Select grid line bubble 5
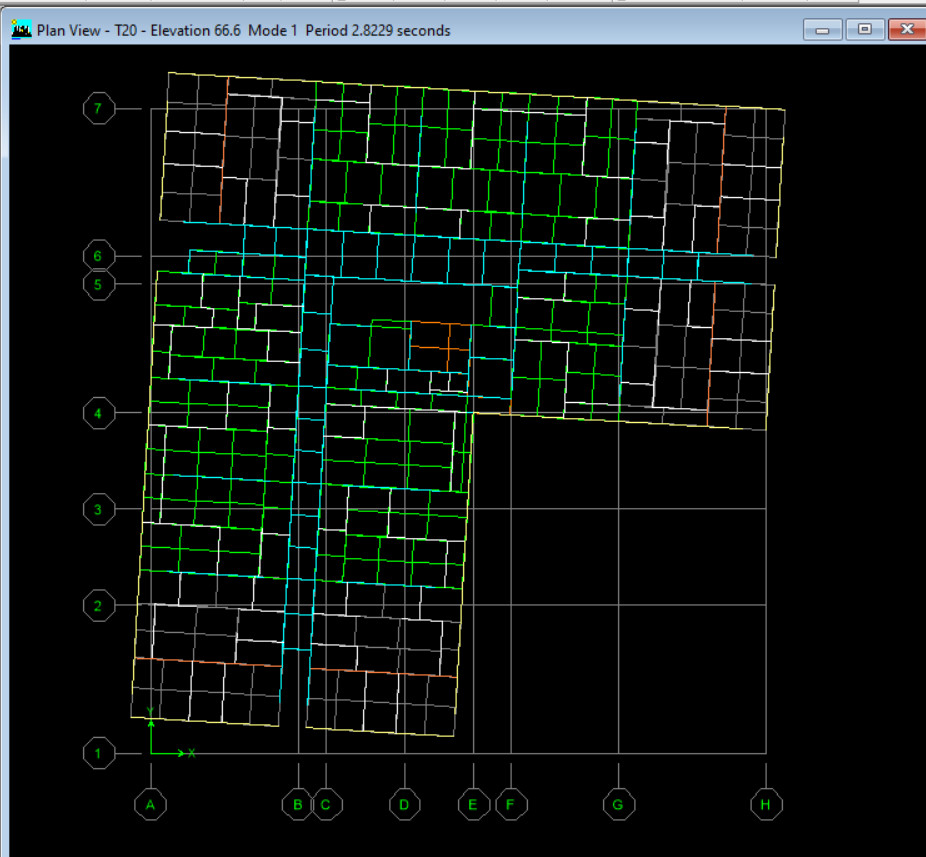This screenshot has width=926, height=857. 98,284
